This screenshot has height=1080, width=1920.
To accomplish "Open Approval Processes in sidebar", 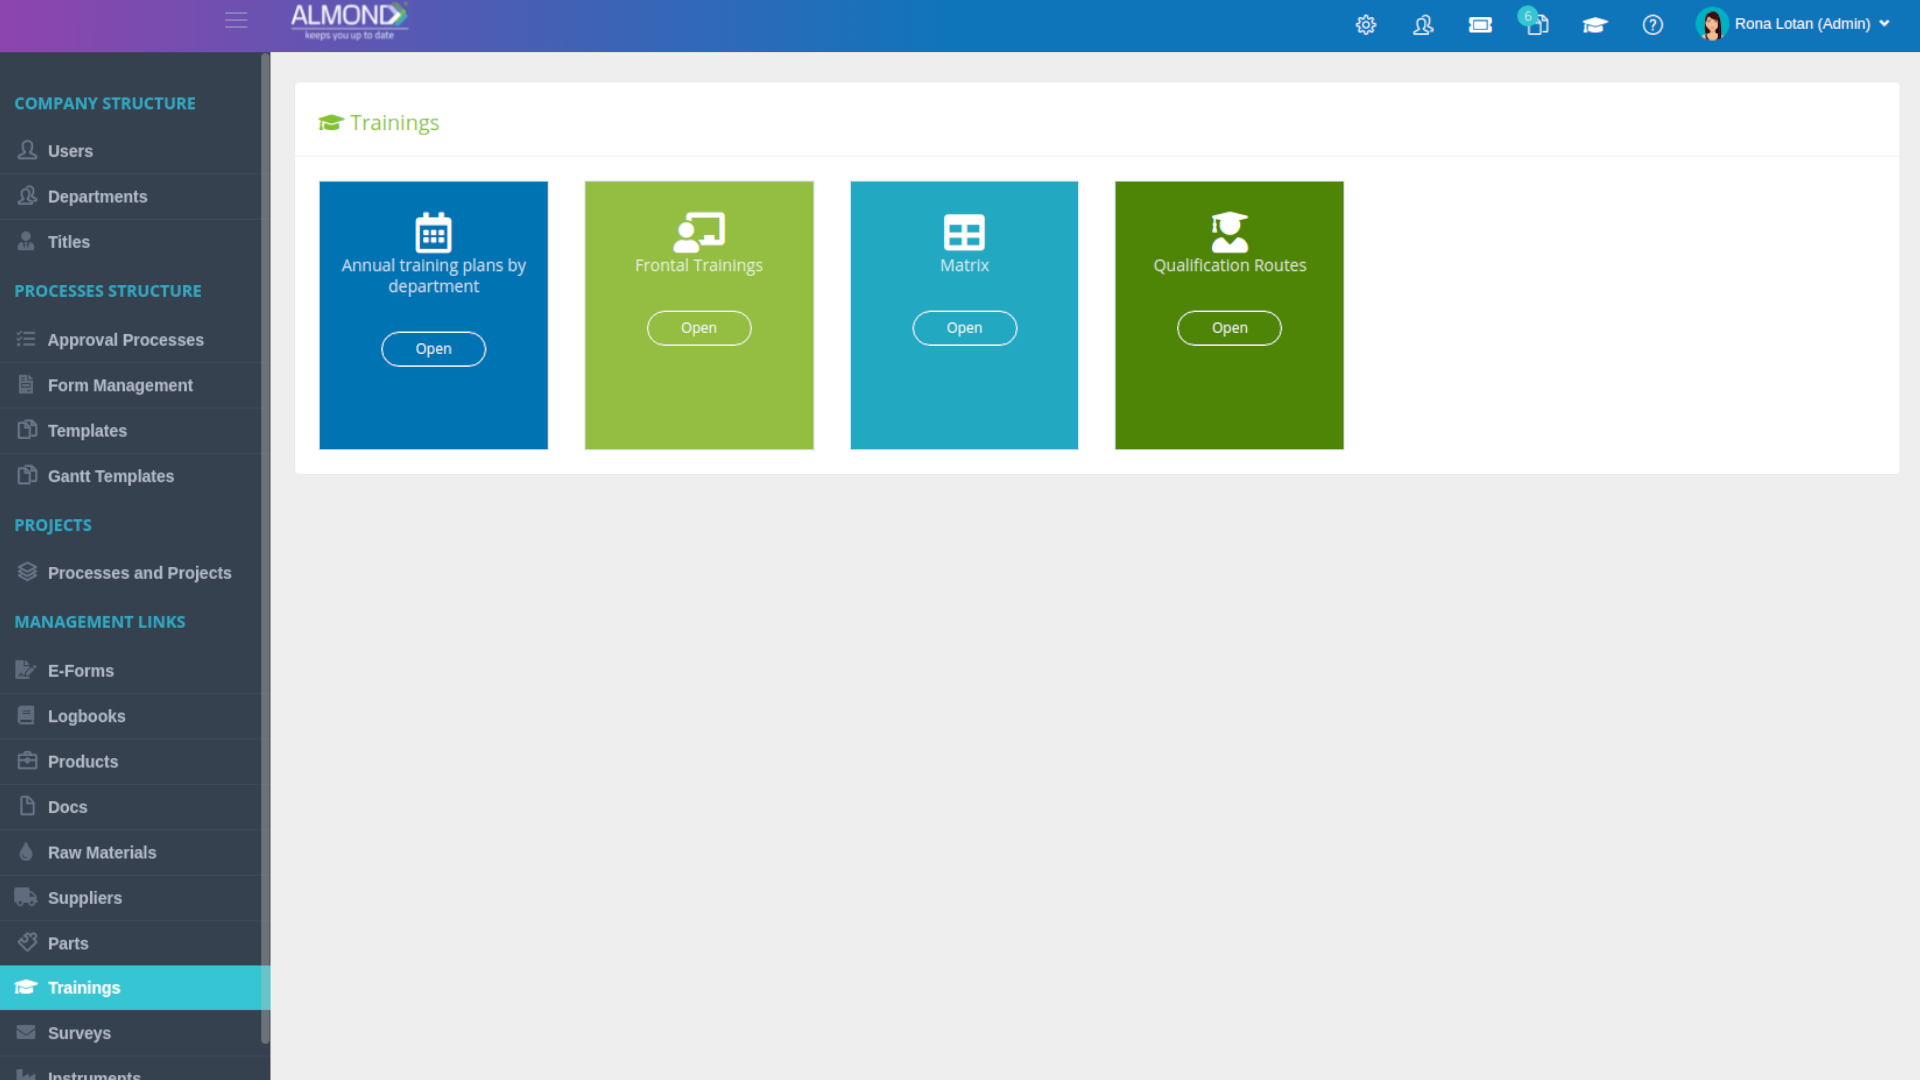I will point(130,340).
